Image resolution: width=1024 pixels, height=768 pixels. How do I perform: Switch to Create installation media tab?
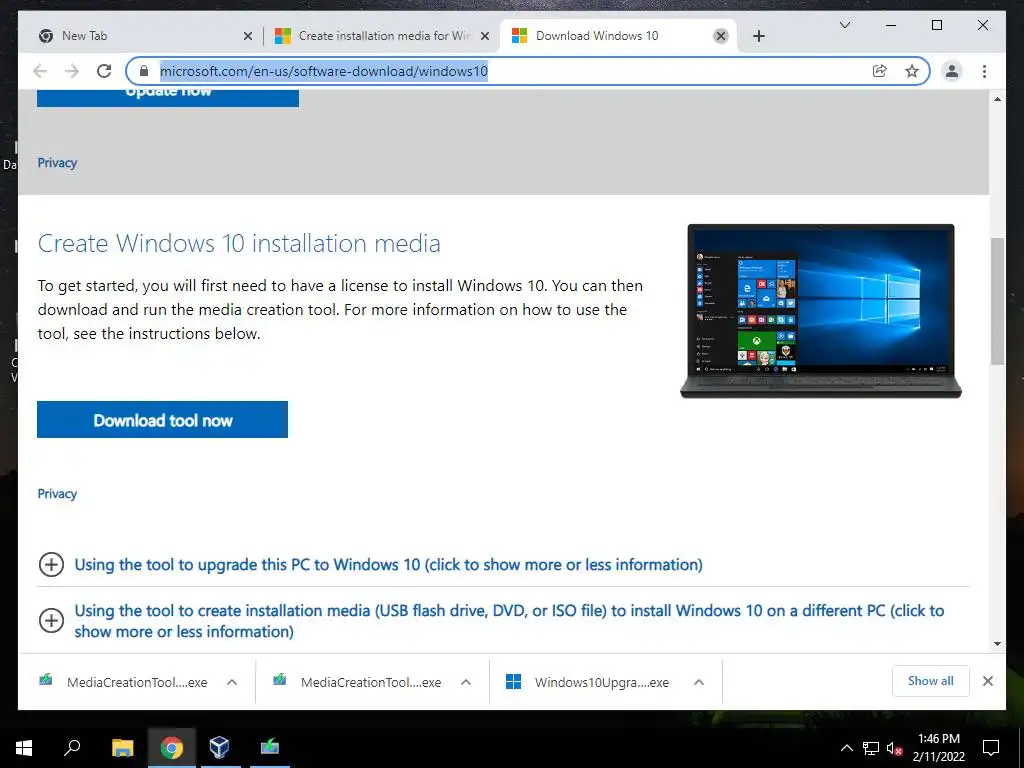pos(382,36)
